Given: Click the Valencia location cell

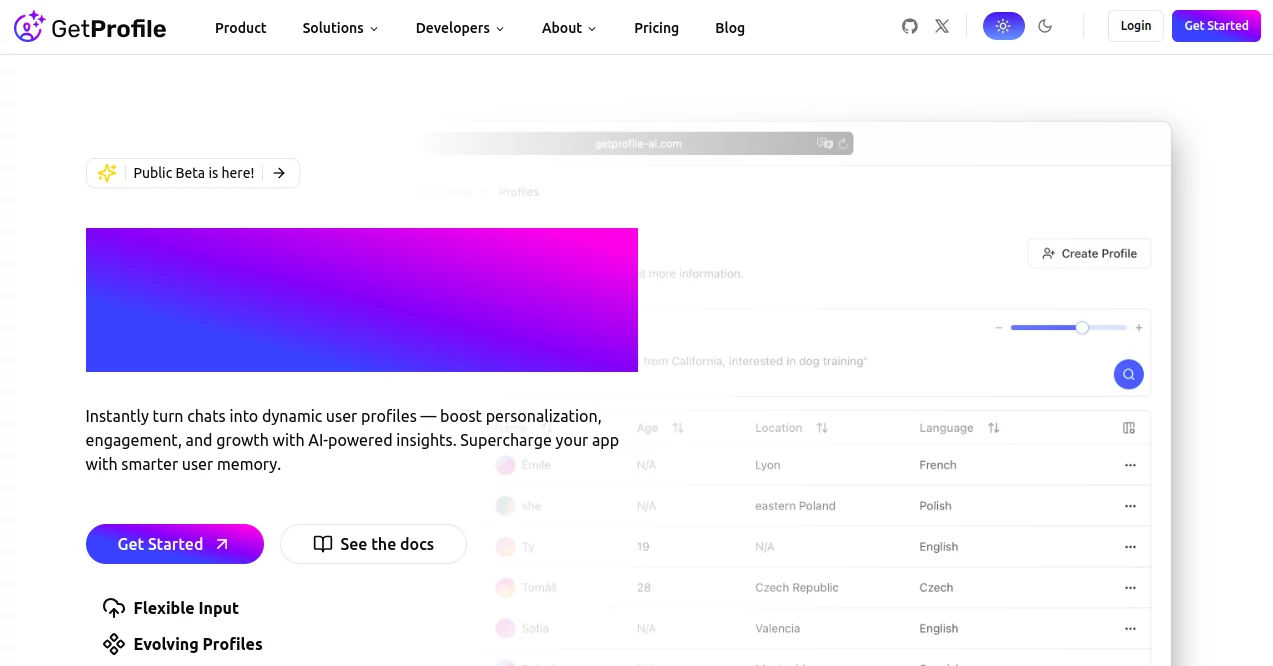Looking at the screenshot, I should 778,629.
